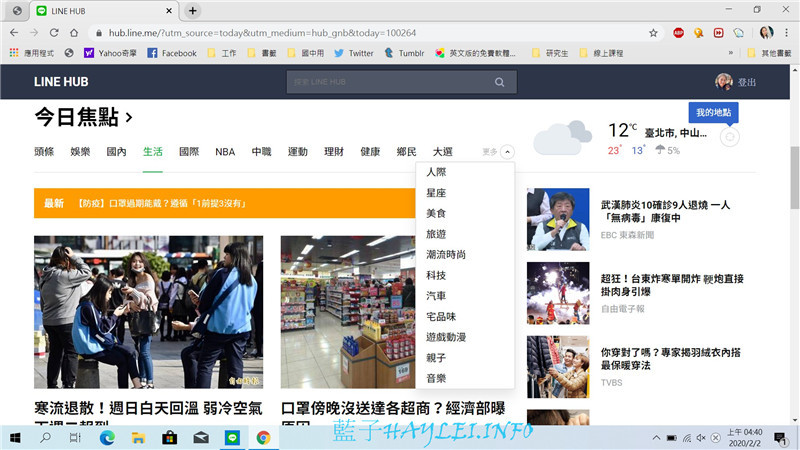Switch to the 娛樂 tab
The height and width of the screenshot is (450, 800).
[80, 152]
